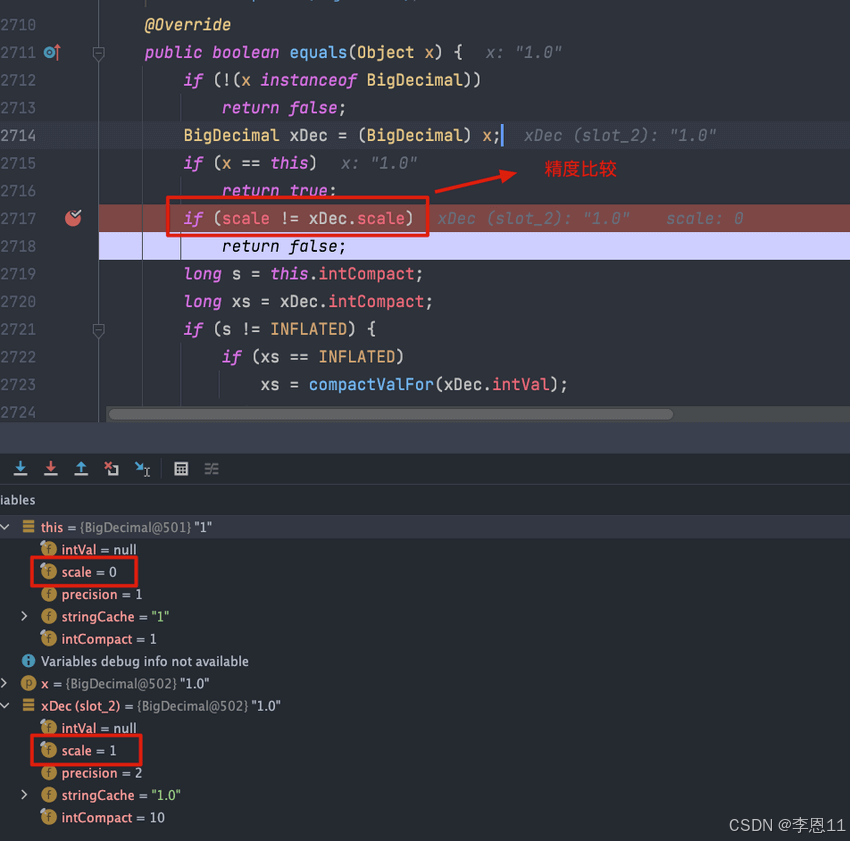The image size is (850, 841).
Task: Click the field icon beside intVal
Action: pyautogui.click(x=48, y=549)
